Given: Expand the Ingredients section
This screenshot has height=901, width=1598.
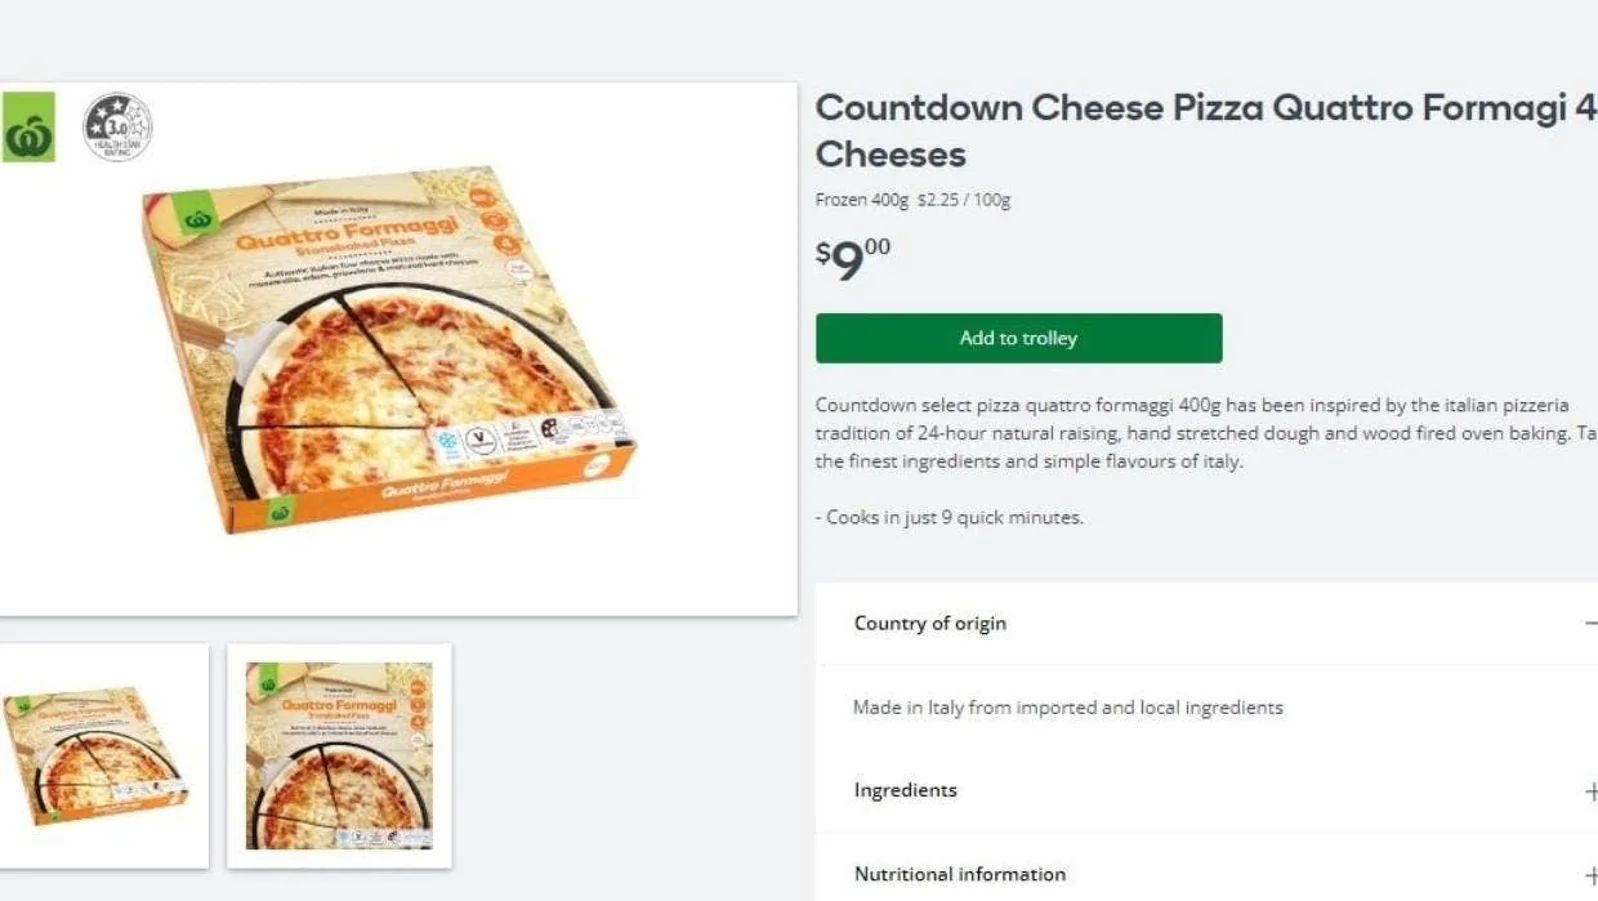Looking at the screenshot, I should [905, 790].
